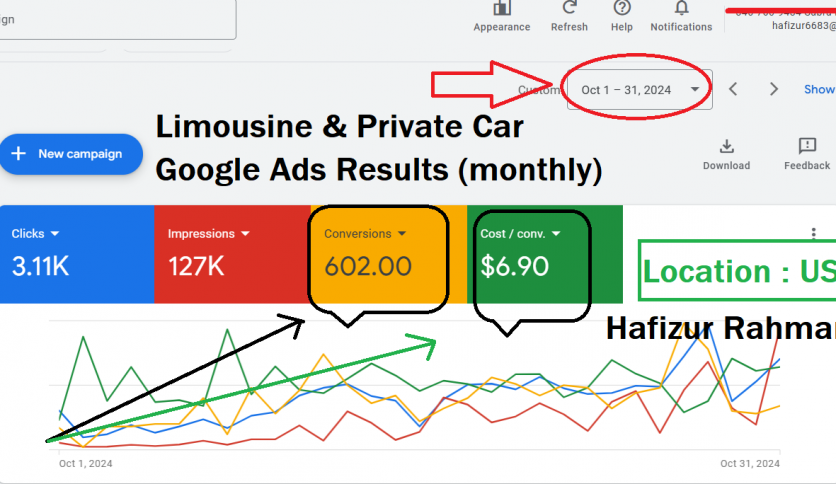Click the Download icon
The image size is (836, 484).
[x=726, y=146]
